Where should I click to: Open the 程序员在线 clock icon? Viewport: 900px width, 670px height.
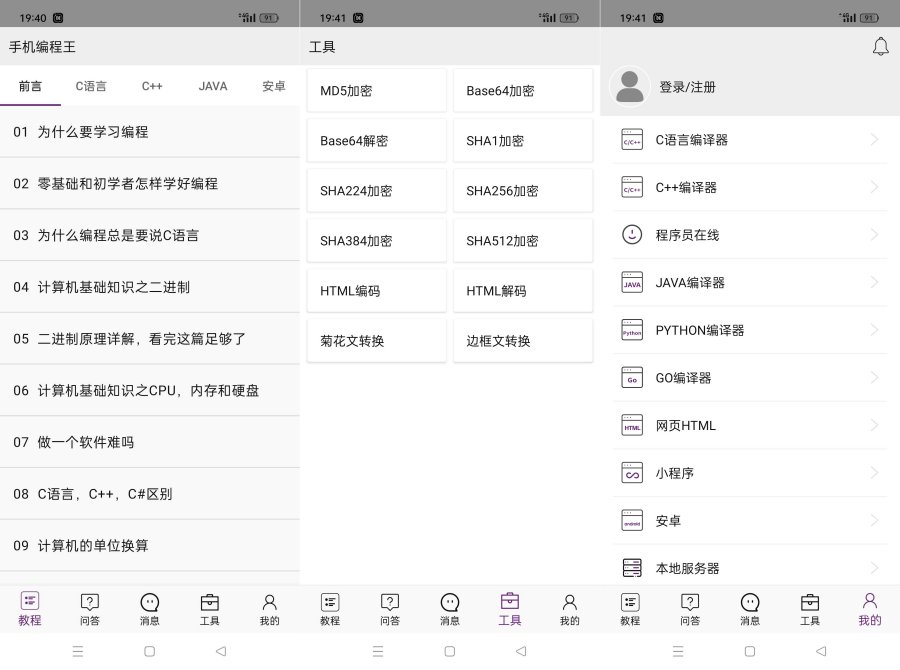[631, 234]
